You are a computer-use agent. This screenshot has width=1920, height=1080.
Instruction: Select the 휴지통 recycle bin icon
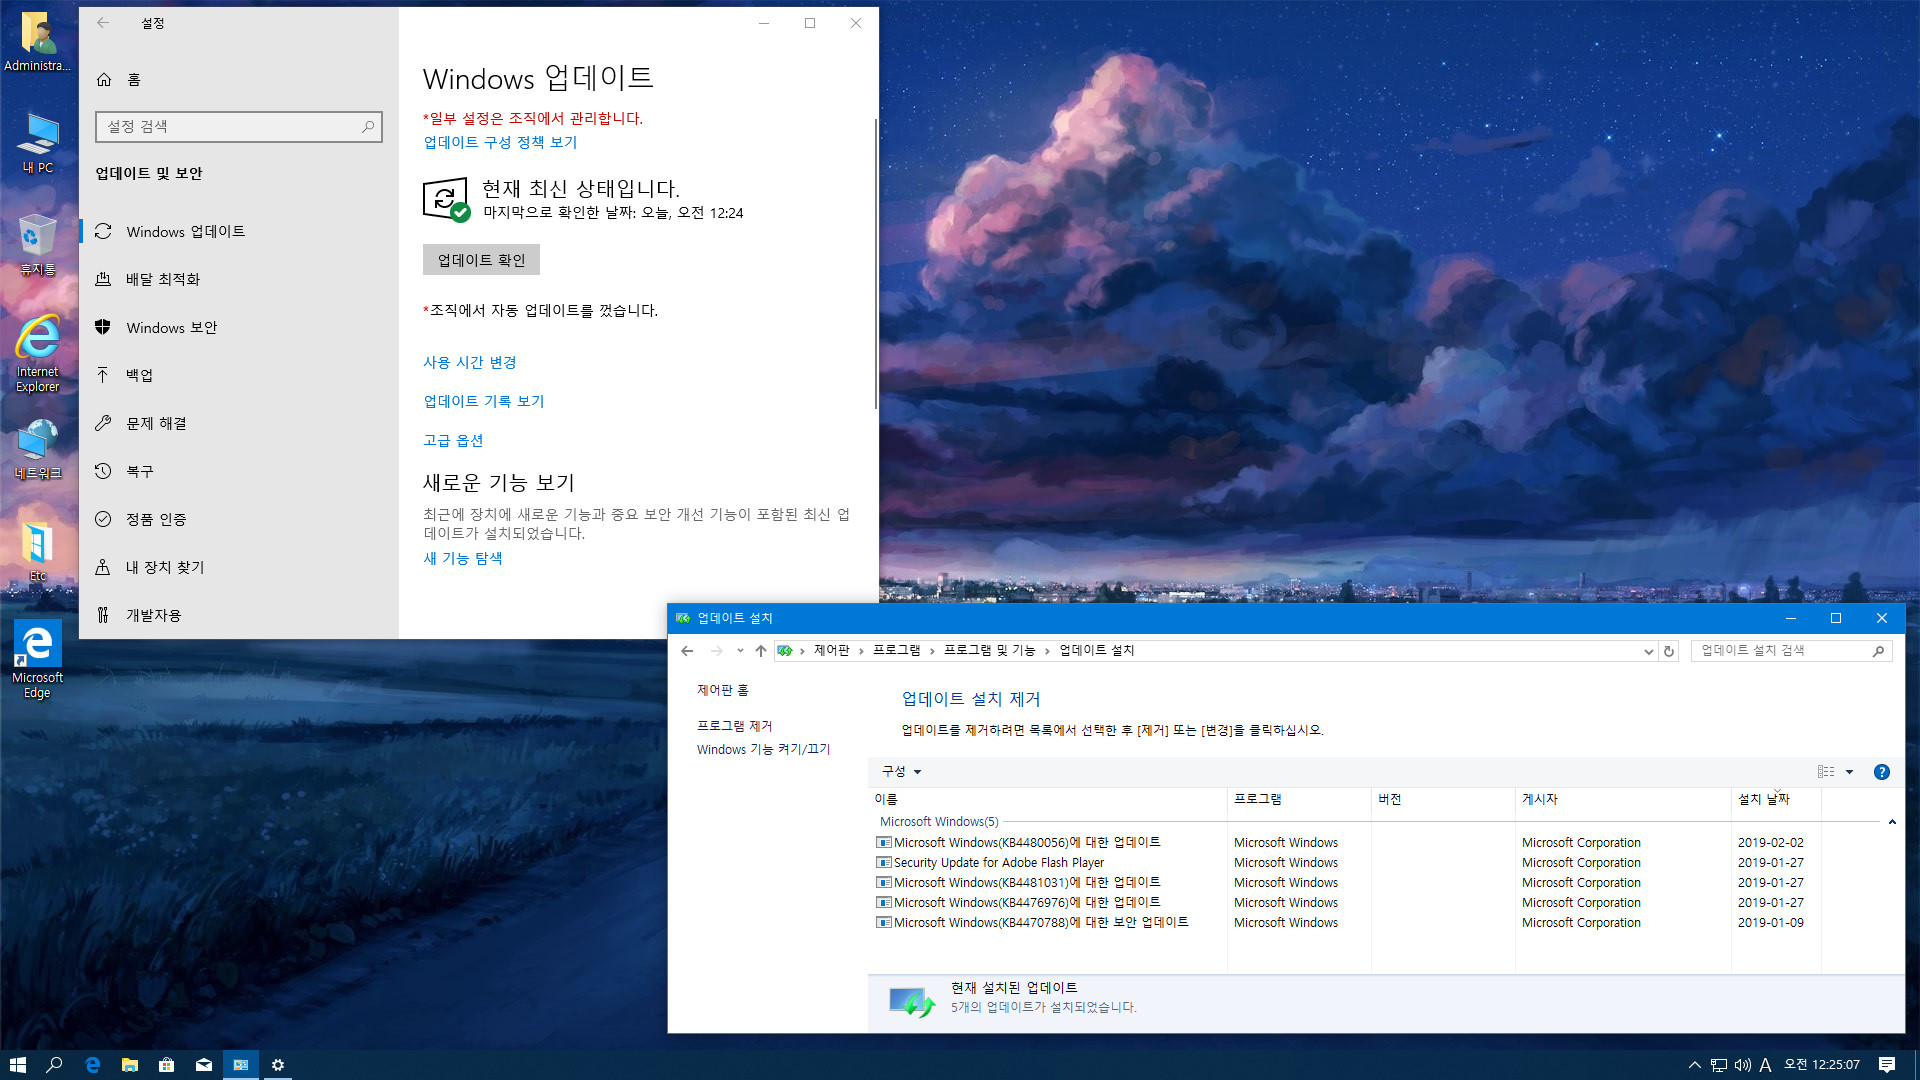coord(38,245)
